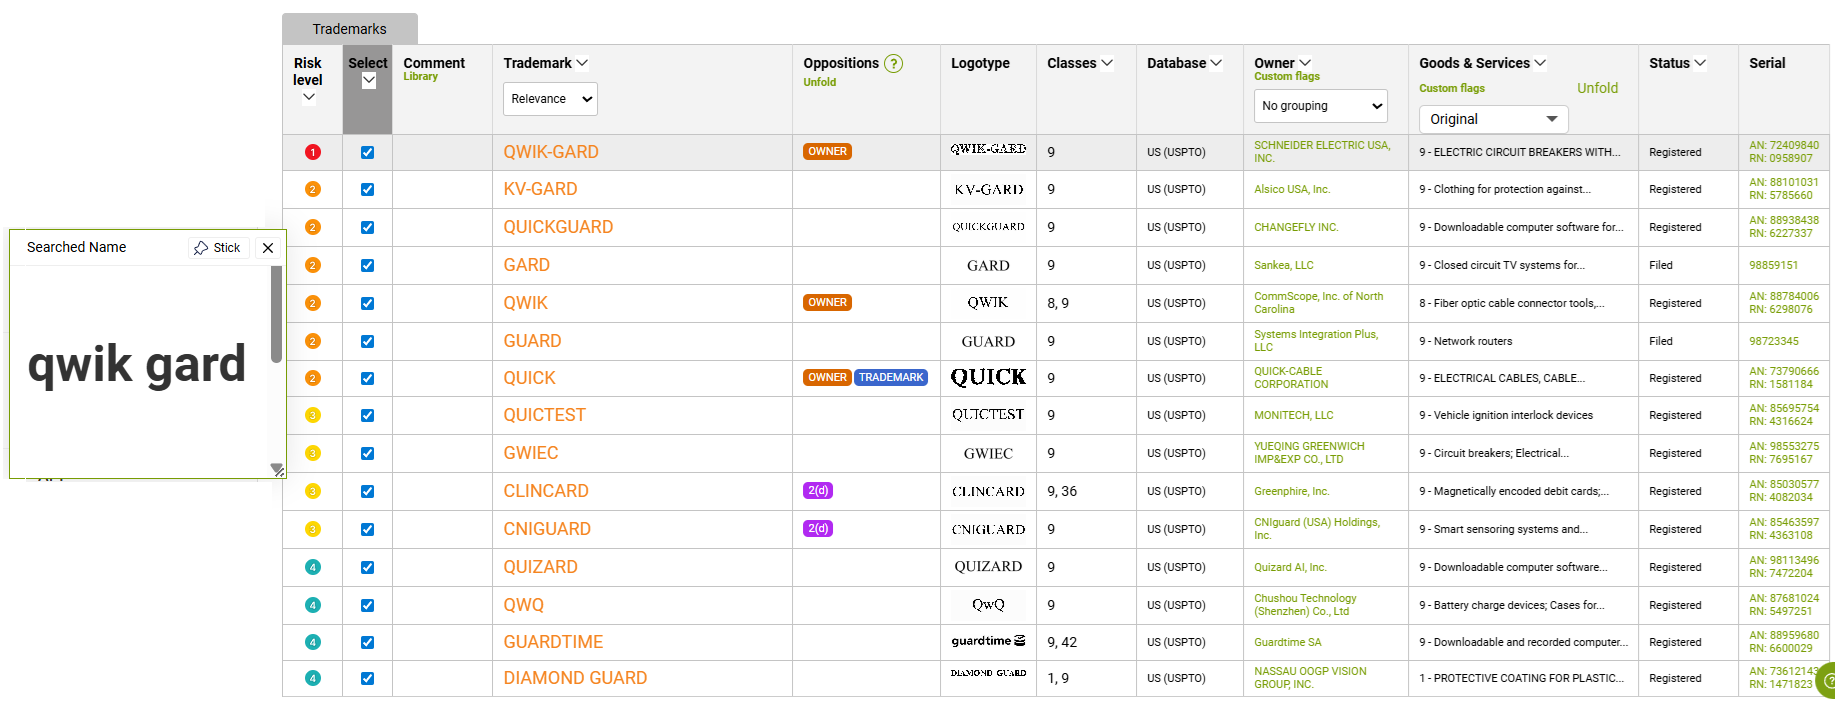This screenshot has height=702, width=1835.
Task: Click the Oppositions help question mark icon
Action: (x=893, y=63)
